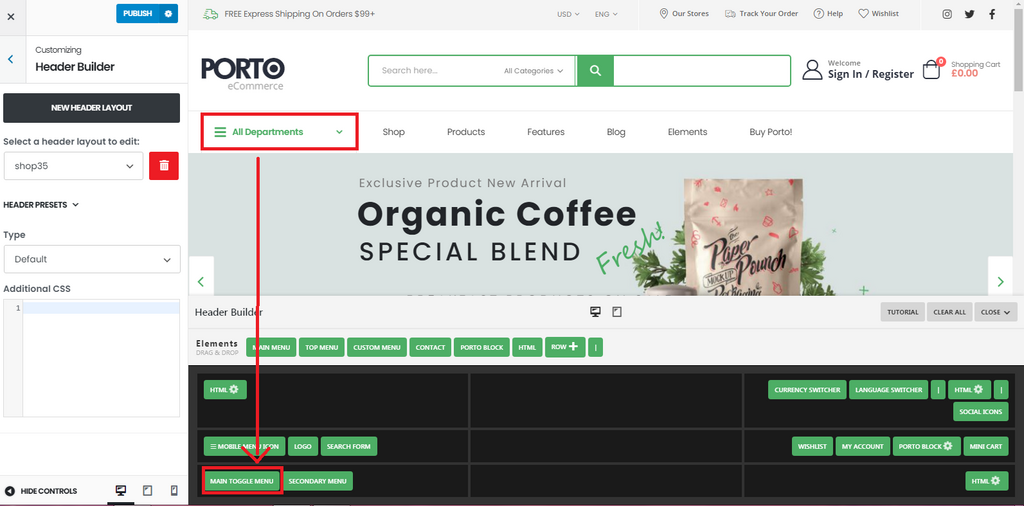Open settings gear on top-left HTML element

tap(234, 390)
